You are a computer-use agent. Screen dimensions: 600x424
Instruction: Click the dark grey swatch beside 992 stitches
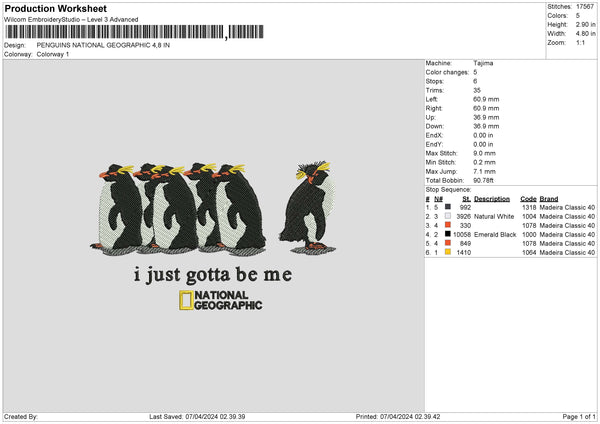click(x=448, y=207)
